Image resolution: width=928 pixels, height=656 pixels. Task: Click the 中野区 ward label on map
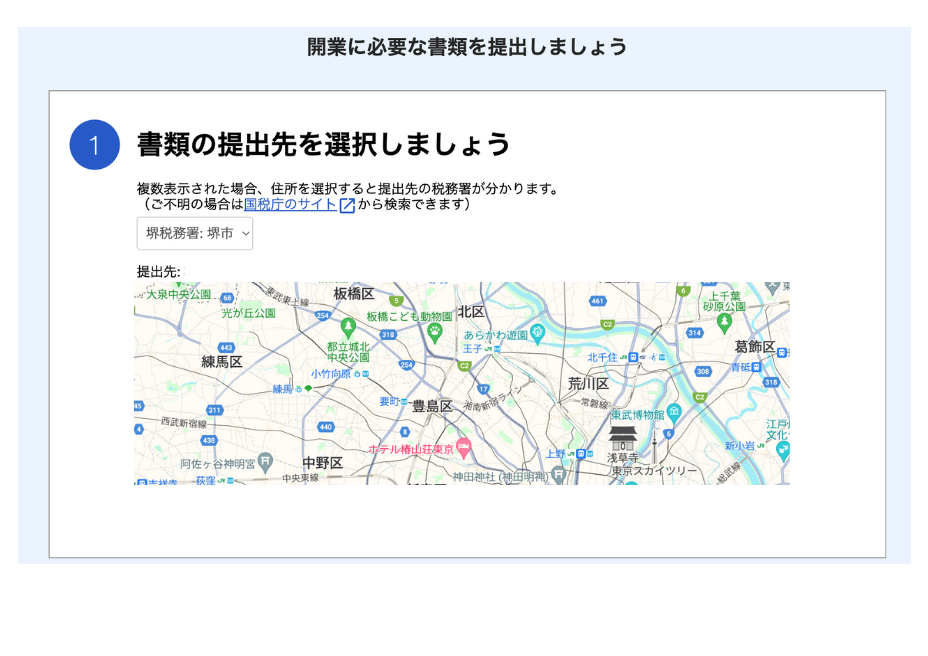point(323,463)
